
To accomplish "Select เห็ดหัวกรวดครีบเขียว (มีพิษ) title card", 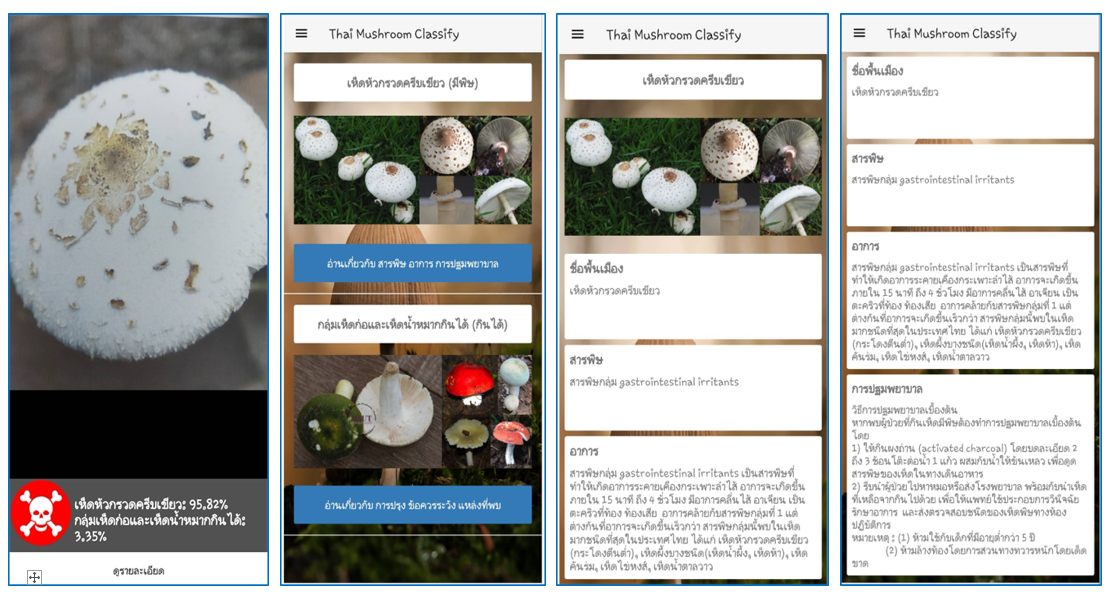I will coord(412,83).
